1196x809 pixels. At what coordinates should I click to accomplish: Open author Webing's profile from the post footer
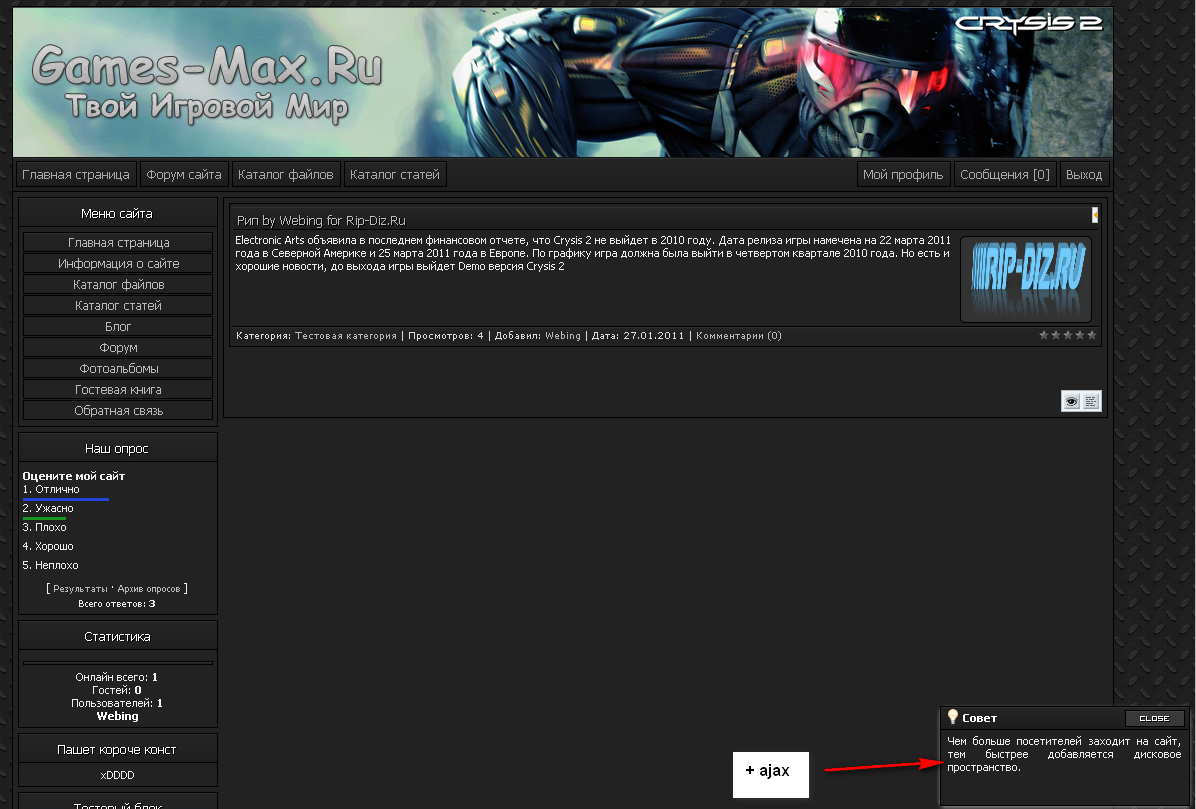click(x=563, y=335)
